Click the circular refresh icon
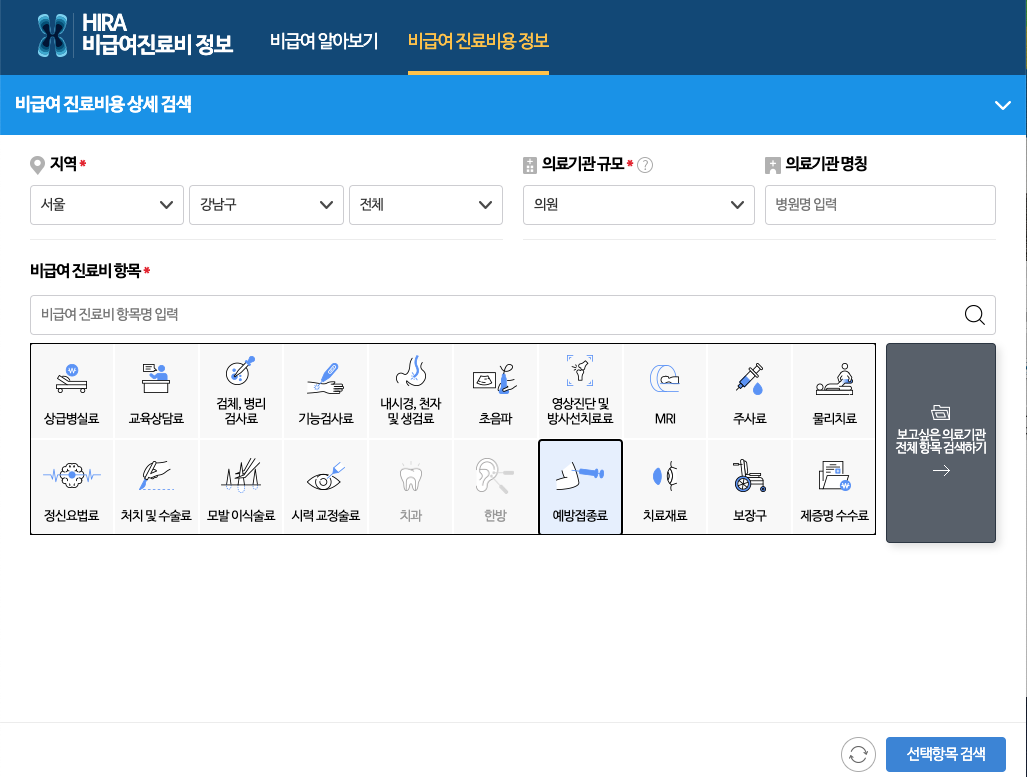The height and width of the screenshot is (777, 1027). (858, 755)
